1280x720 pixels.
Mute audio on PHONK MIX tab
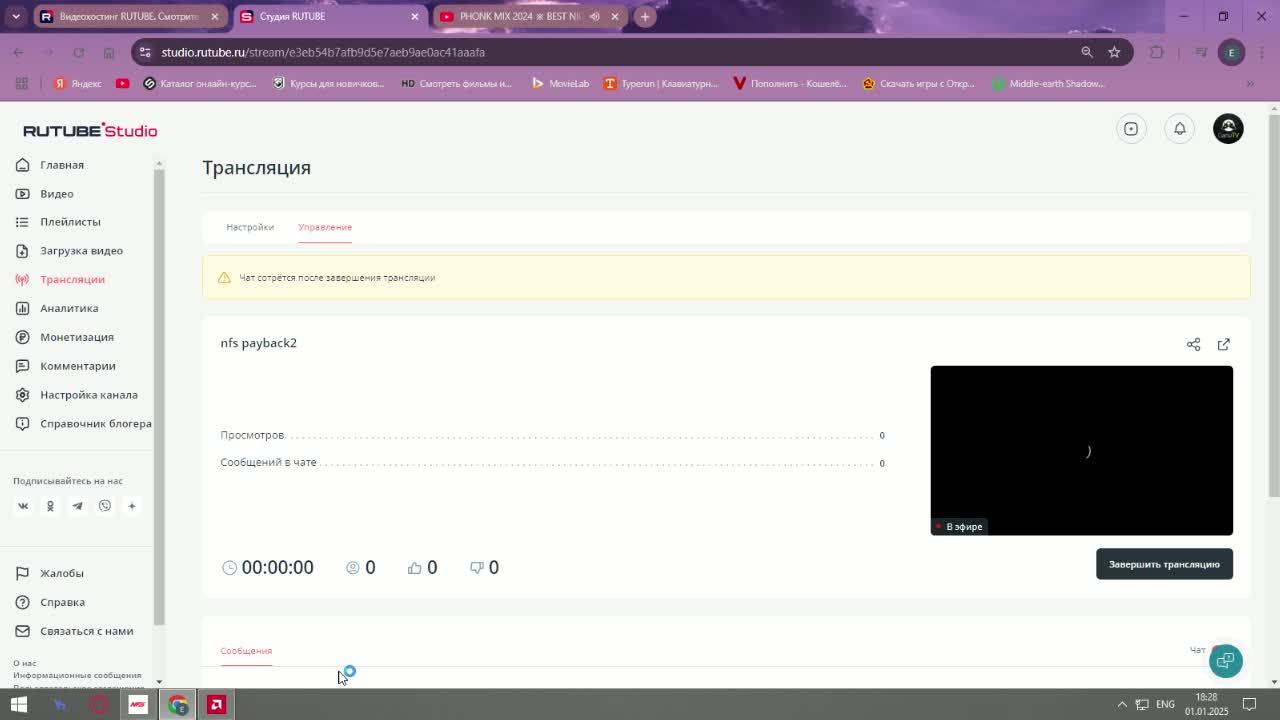pyautogui.click(x=594, y=16)
